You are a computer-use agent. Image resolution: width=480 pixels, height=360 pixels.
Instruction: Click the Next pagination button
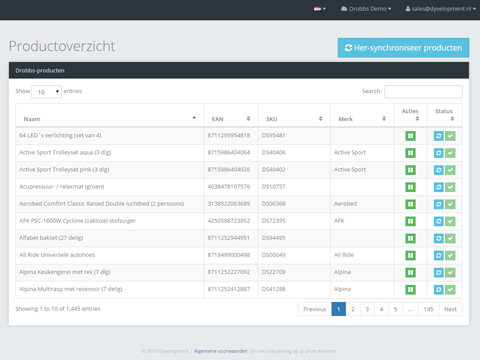point(450,309)
